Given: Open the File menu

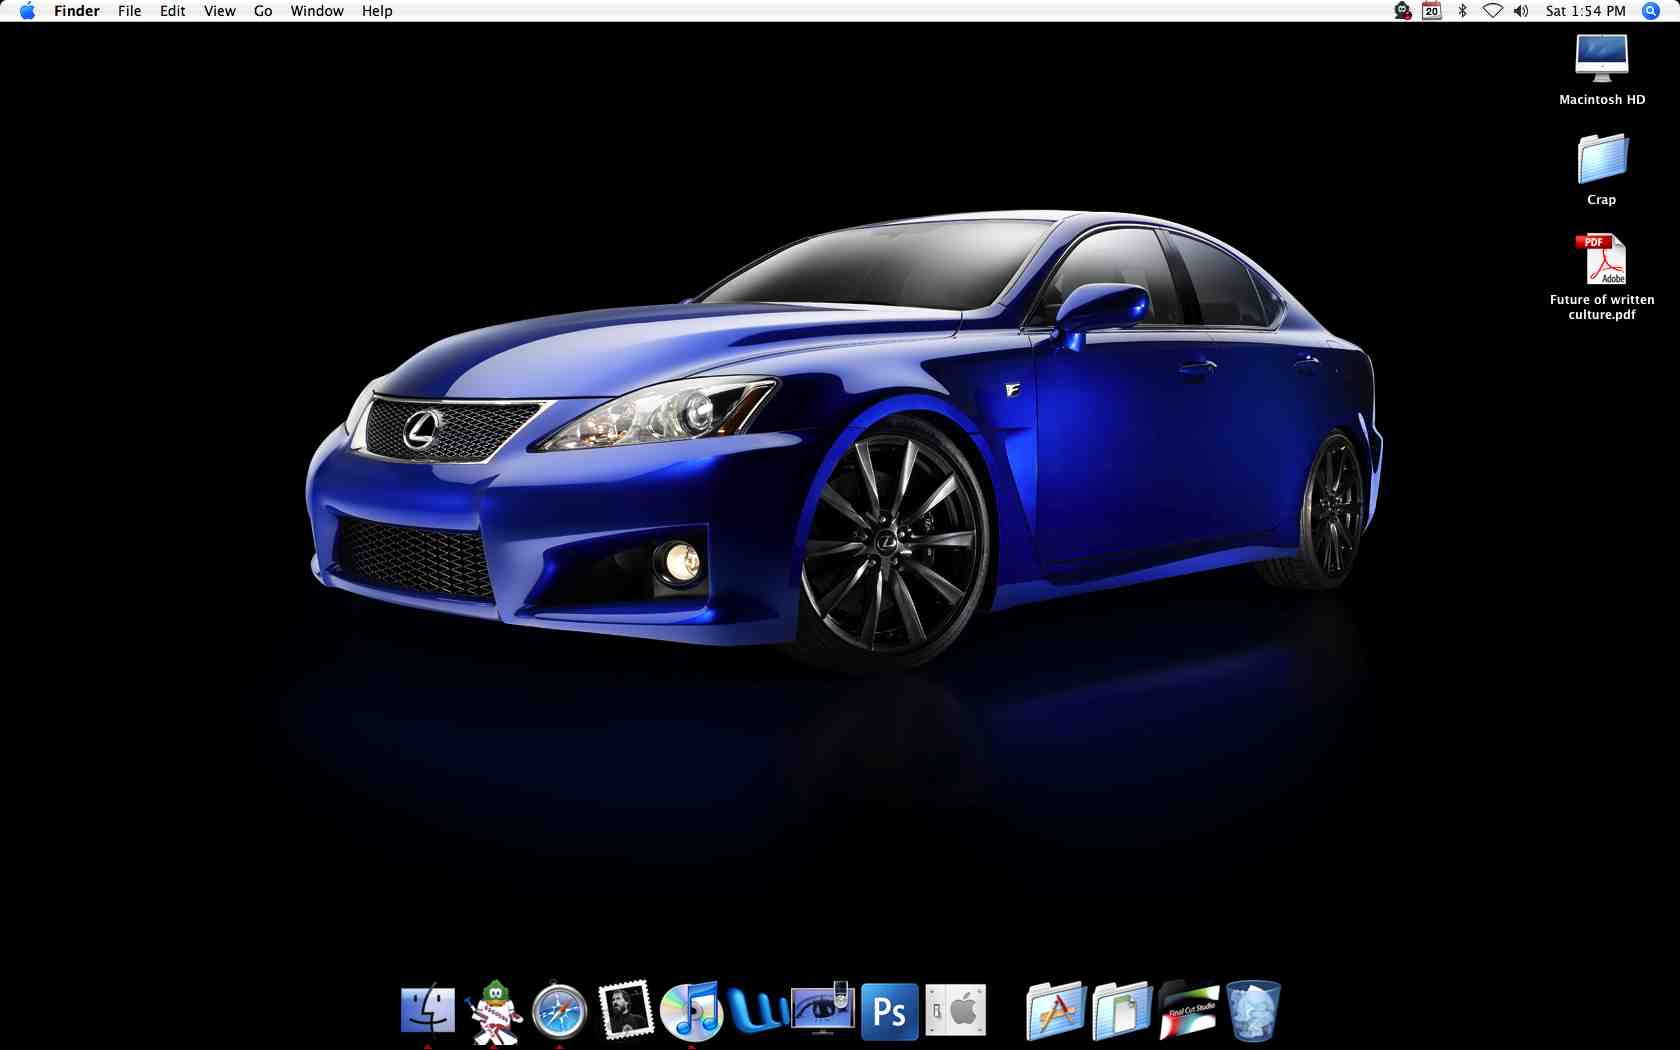Looking at the screenshot, I should pos(129,11).
